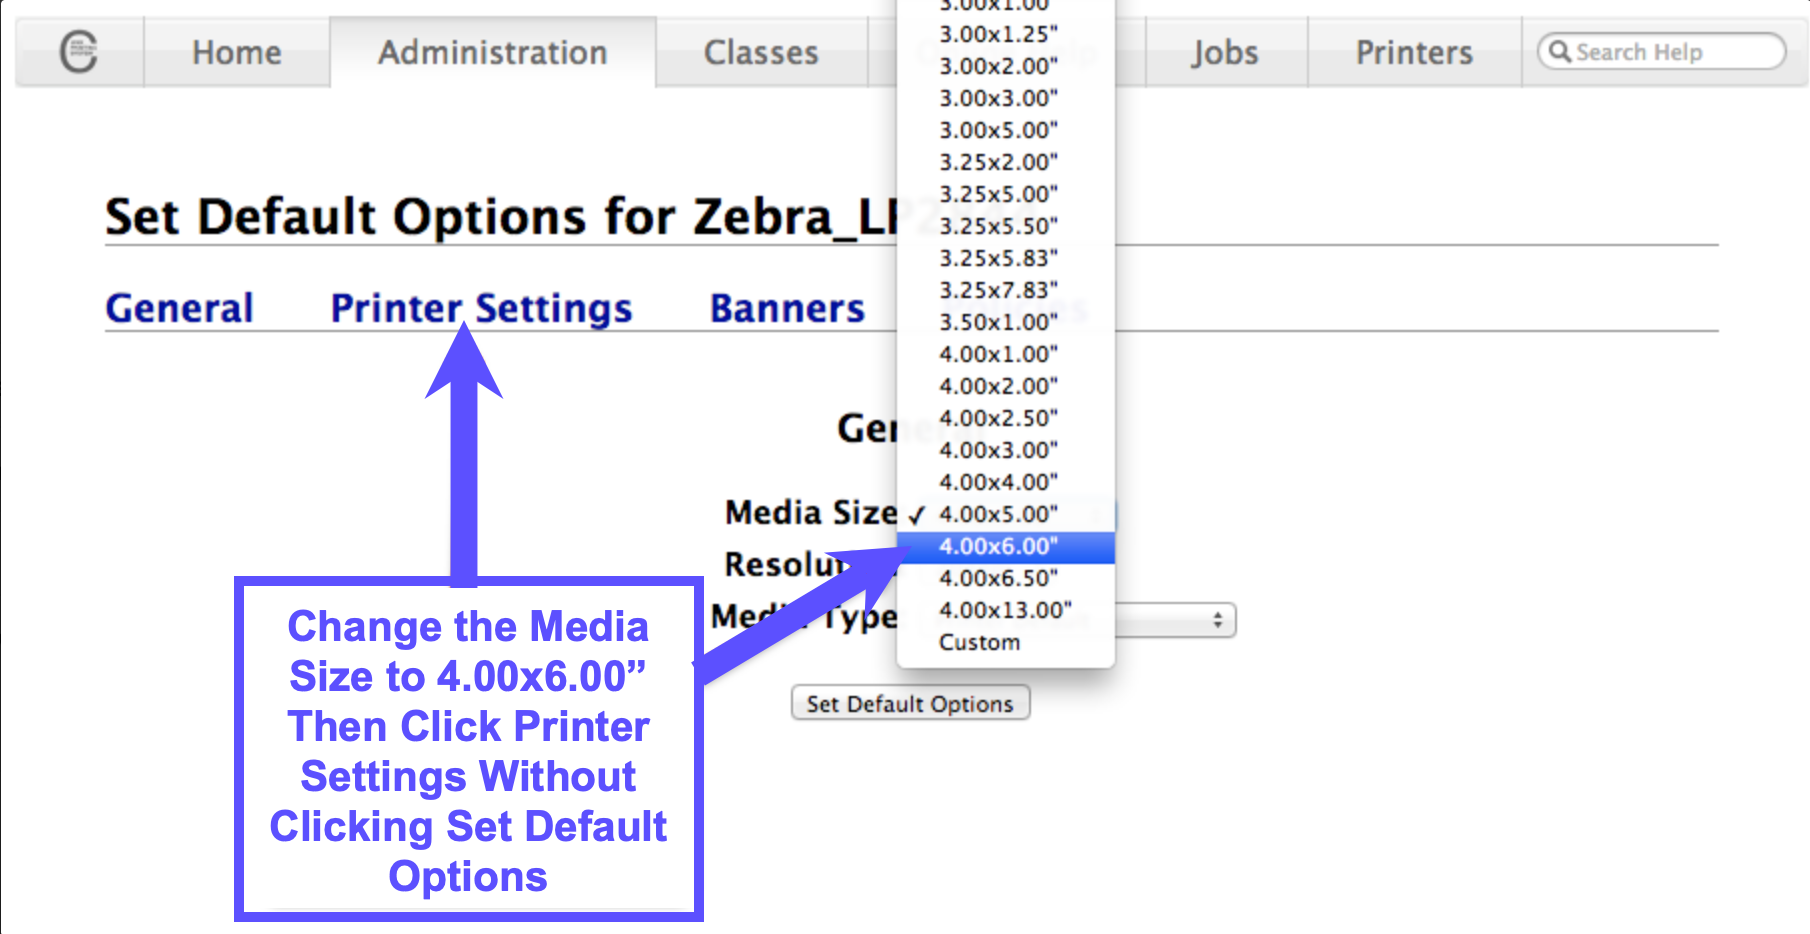Choose Custom from the media size list

pyautogui.click(x=978, y=642)
